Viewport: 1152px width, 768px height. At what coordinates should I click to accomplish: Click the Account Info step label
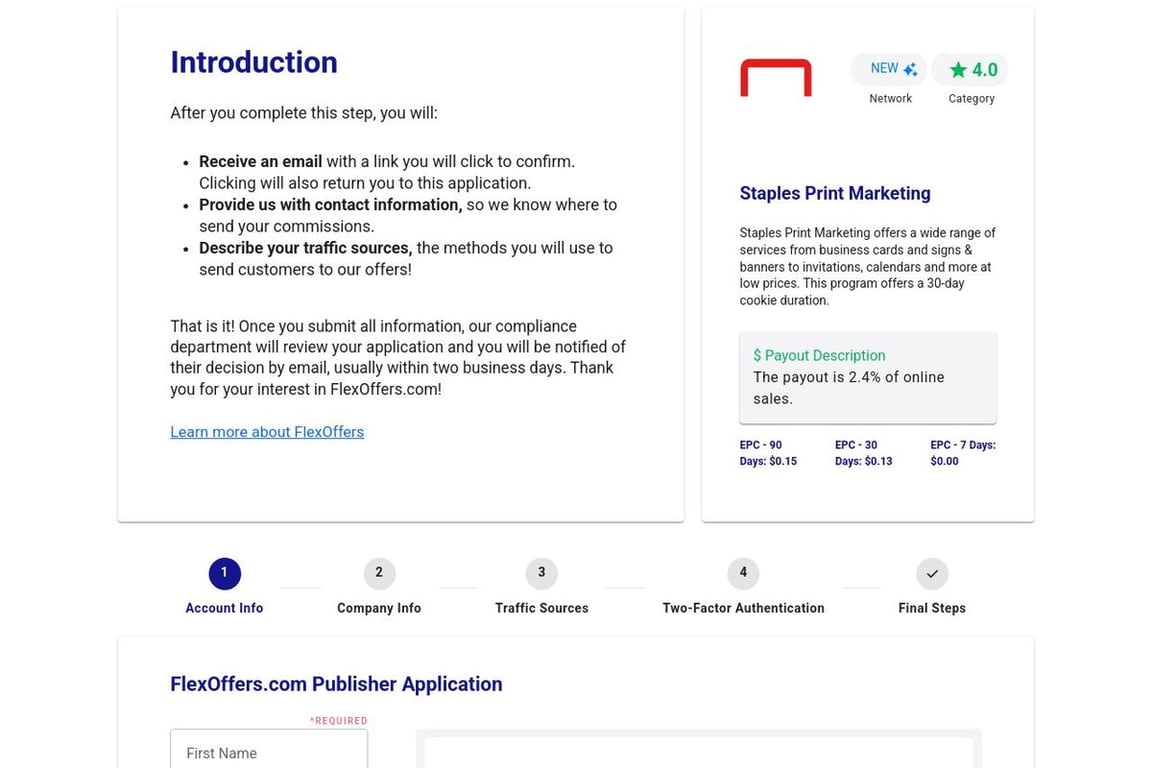224,608
